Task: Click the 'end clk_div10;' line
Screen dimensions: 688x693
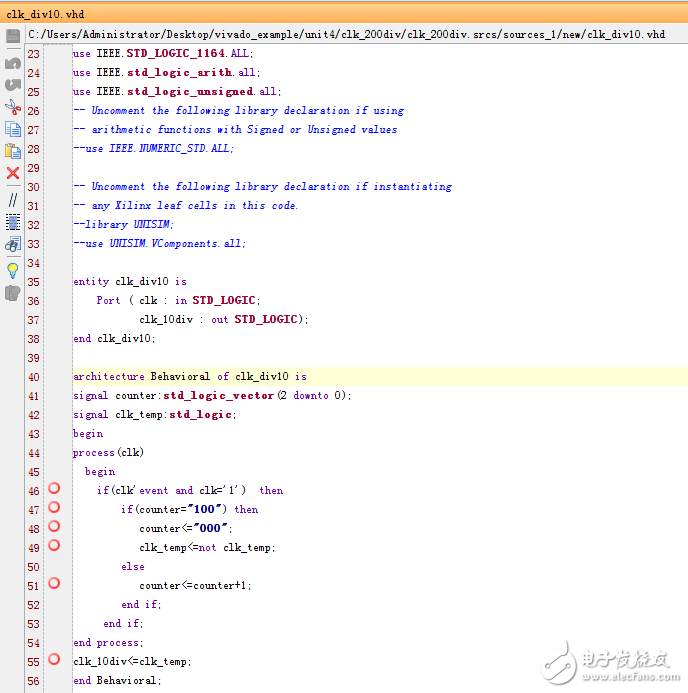Action: click(x=114, y=339)
